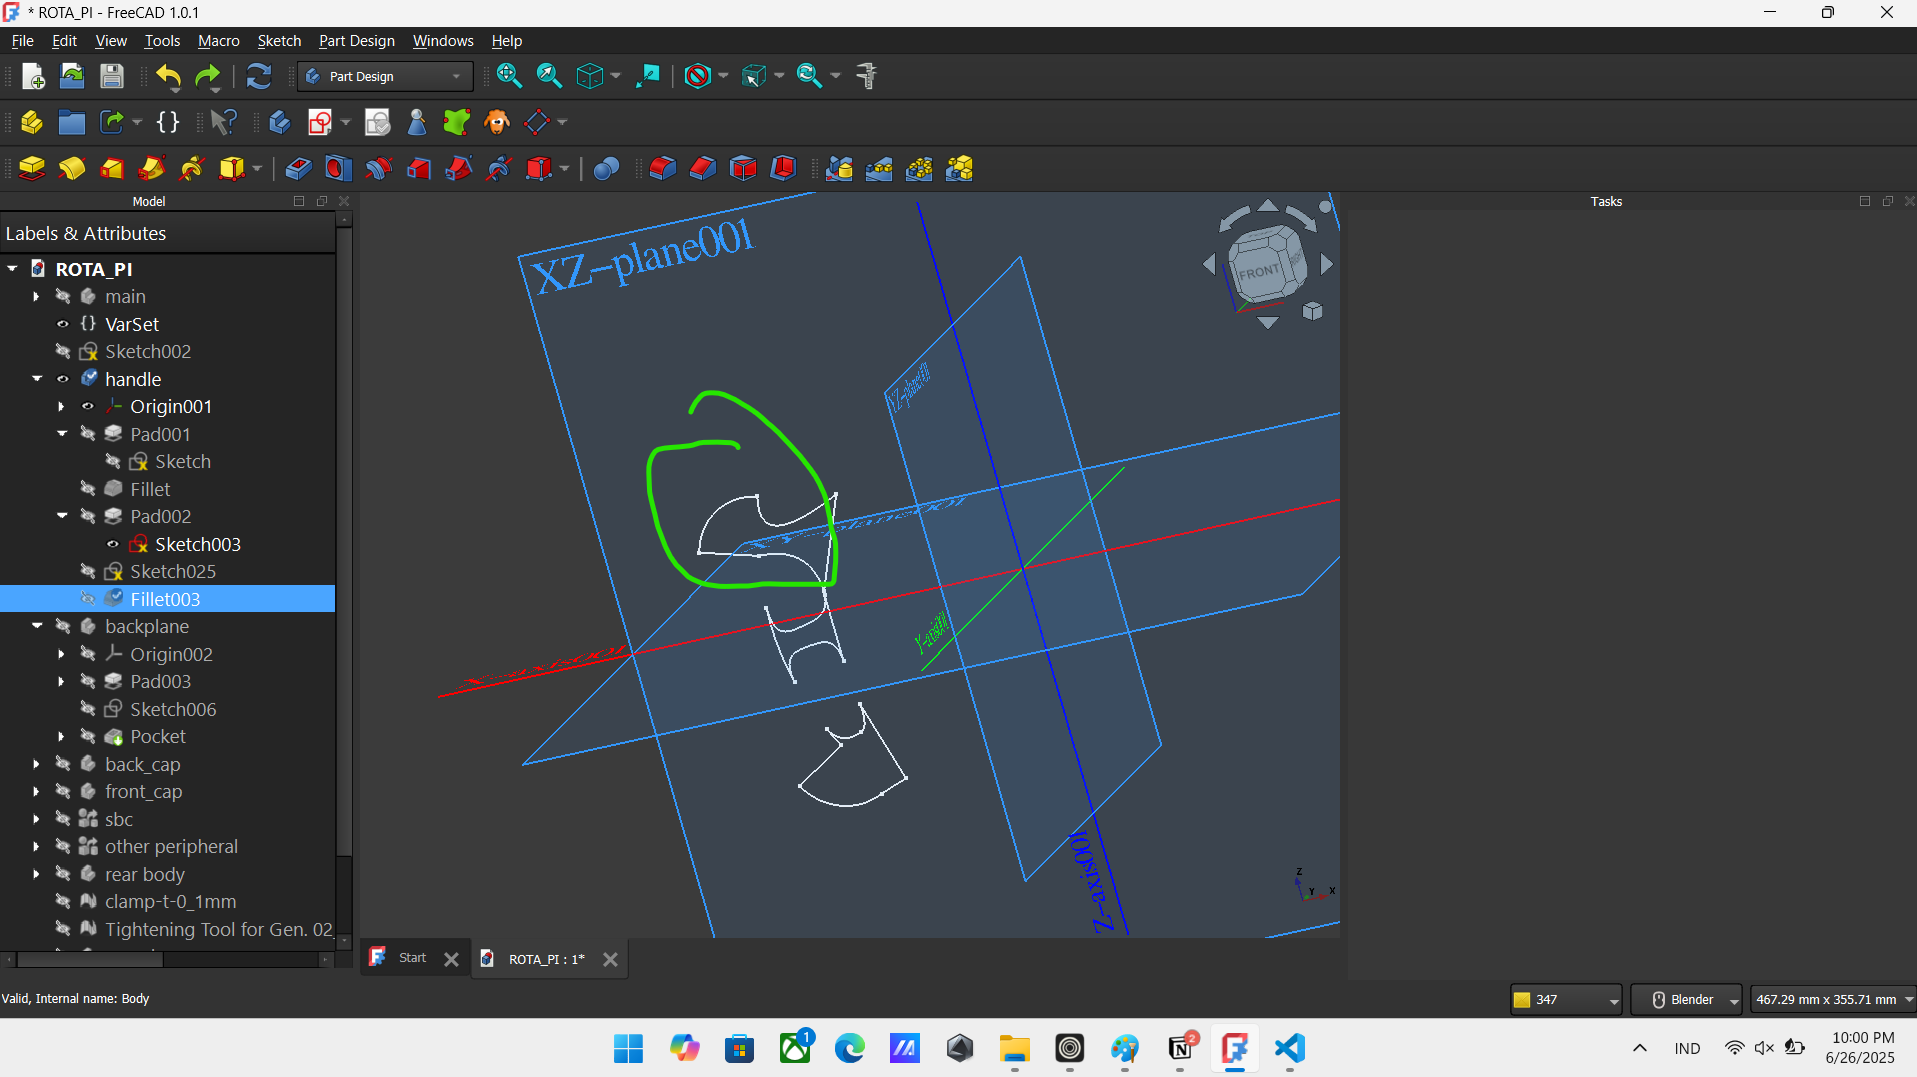
Task: Click the Create sketch icon
Action: [320, 122]
